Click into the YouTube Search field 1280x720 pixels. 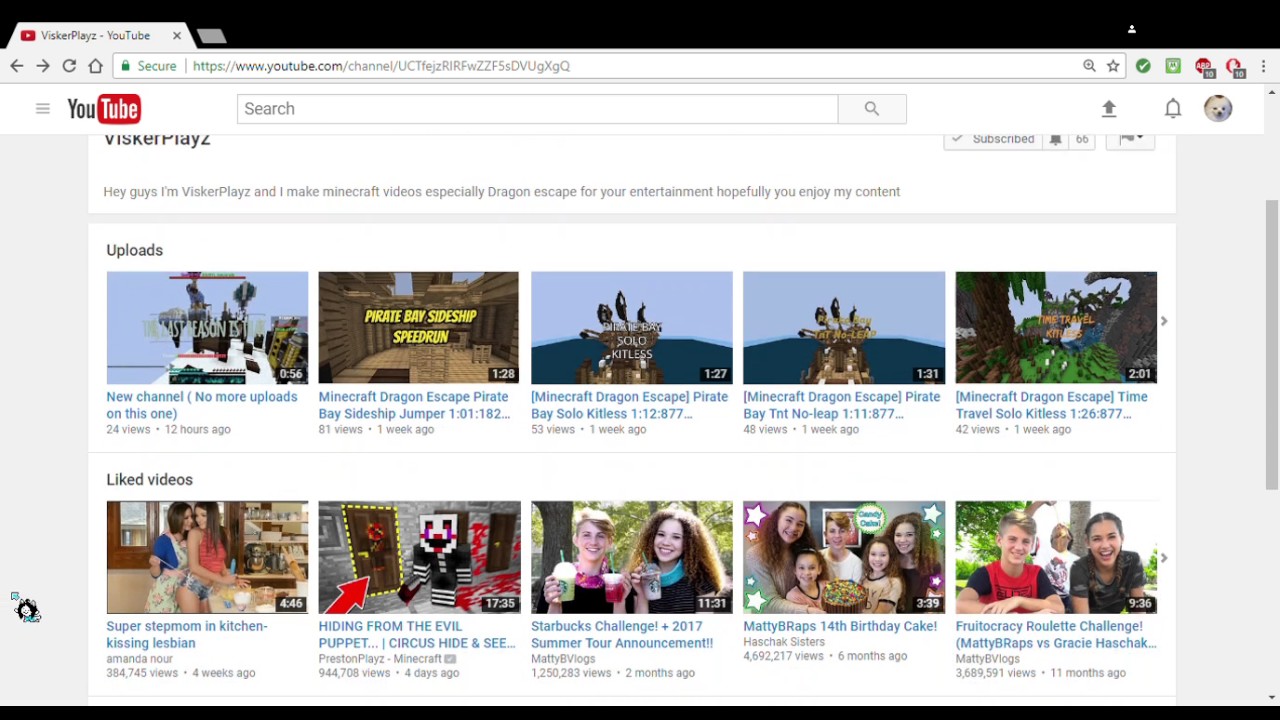537,109
